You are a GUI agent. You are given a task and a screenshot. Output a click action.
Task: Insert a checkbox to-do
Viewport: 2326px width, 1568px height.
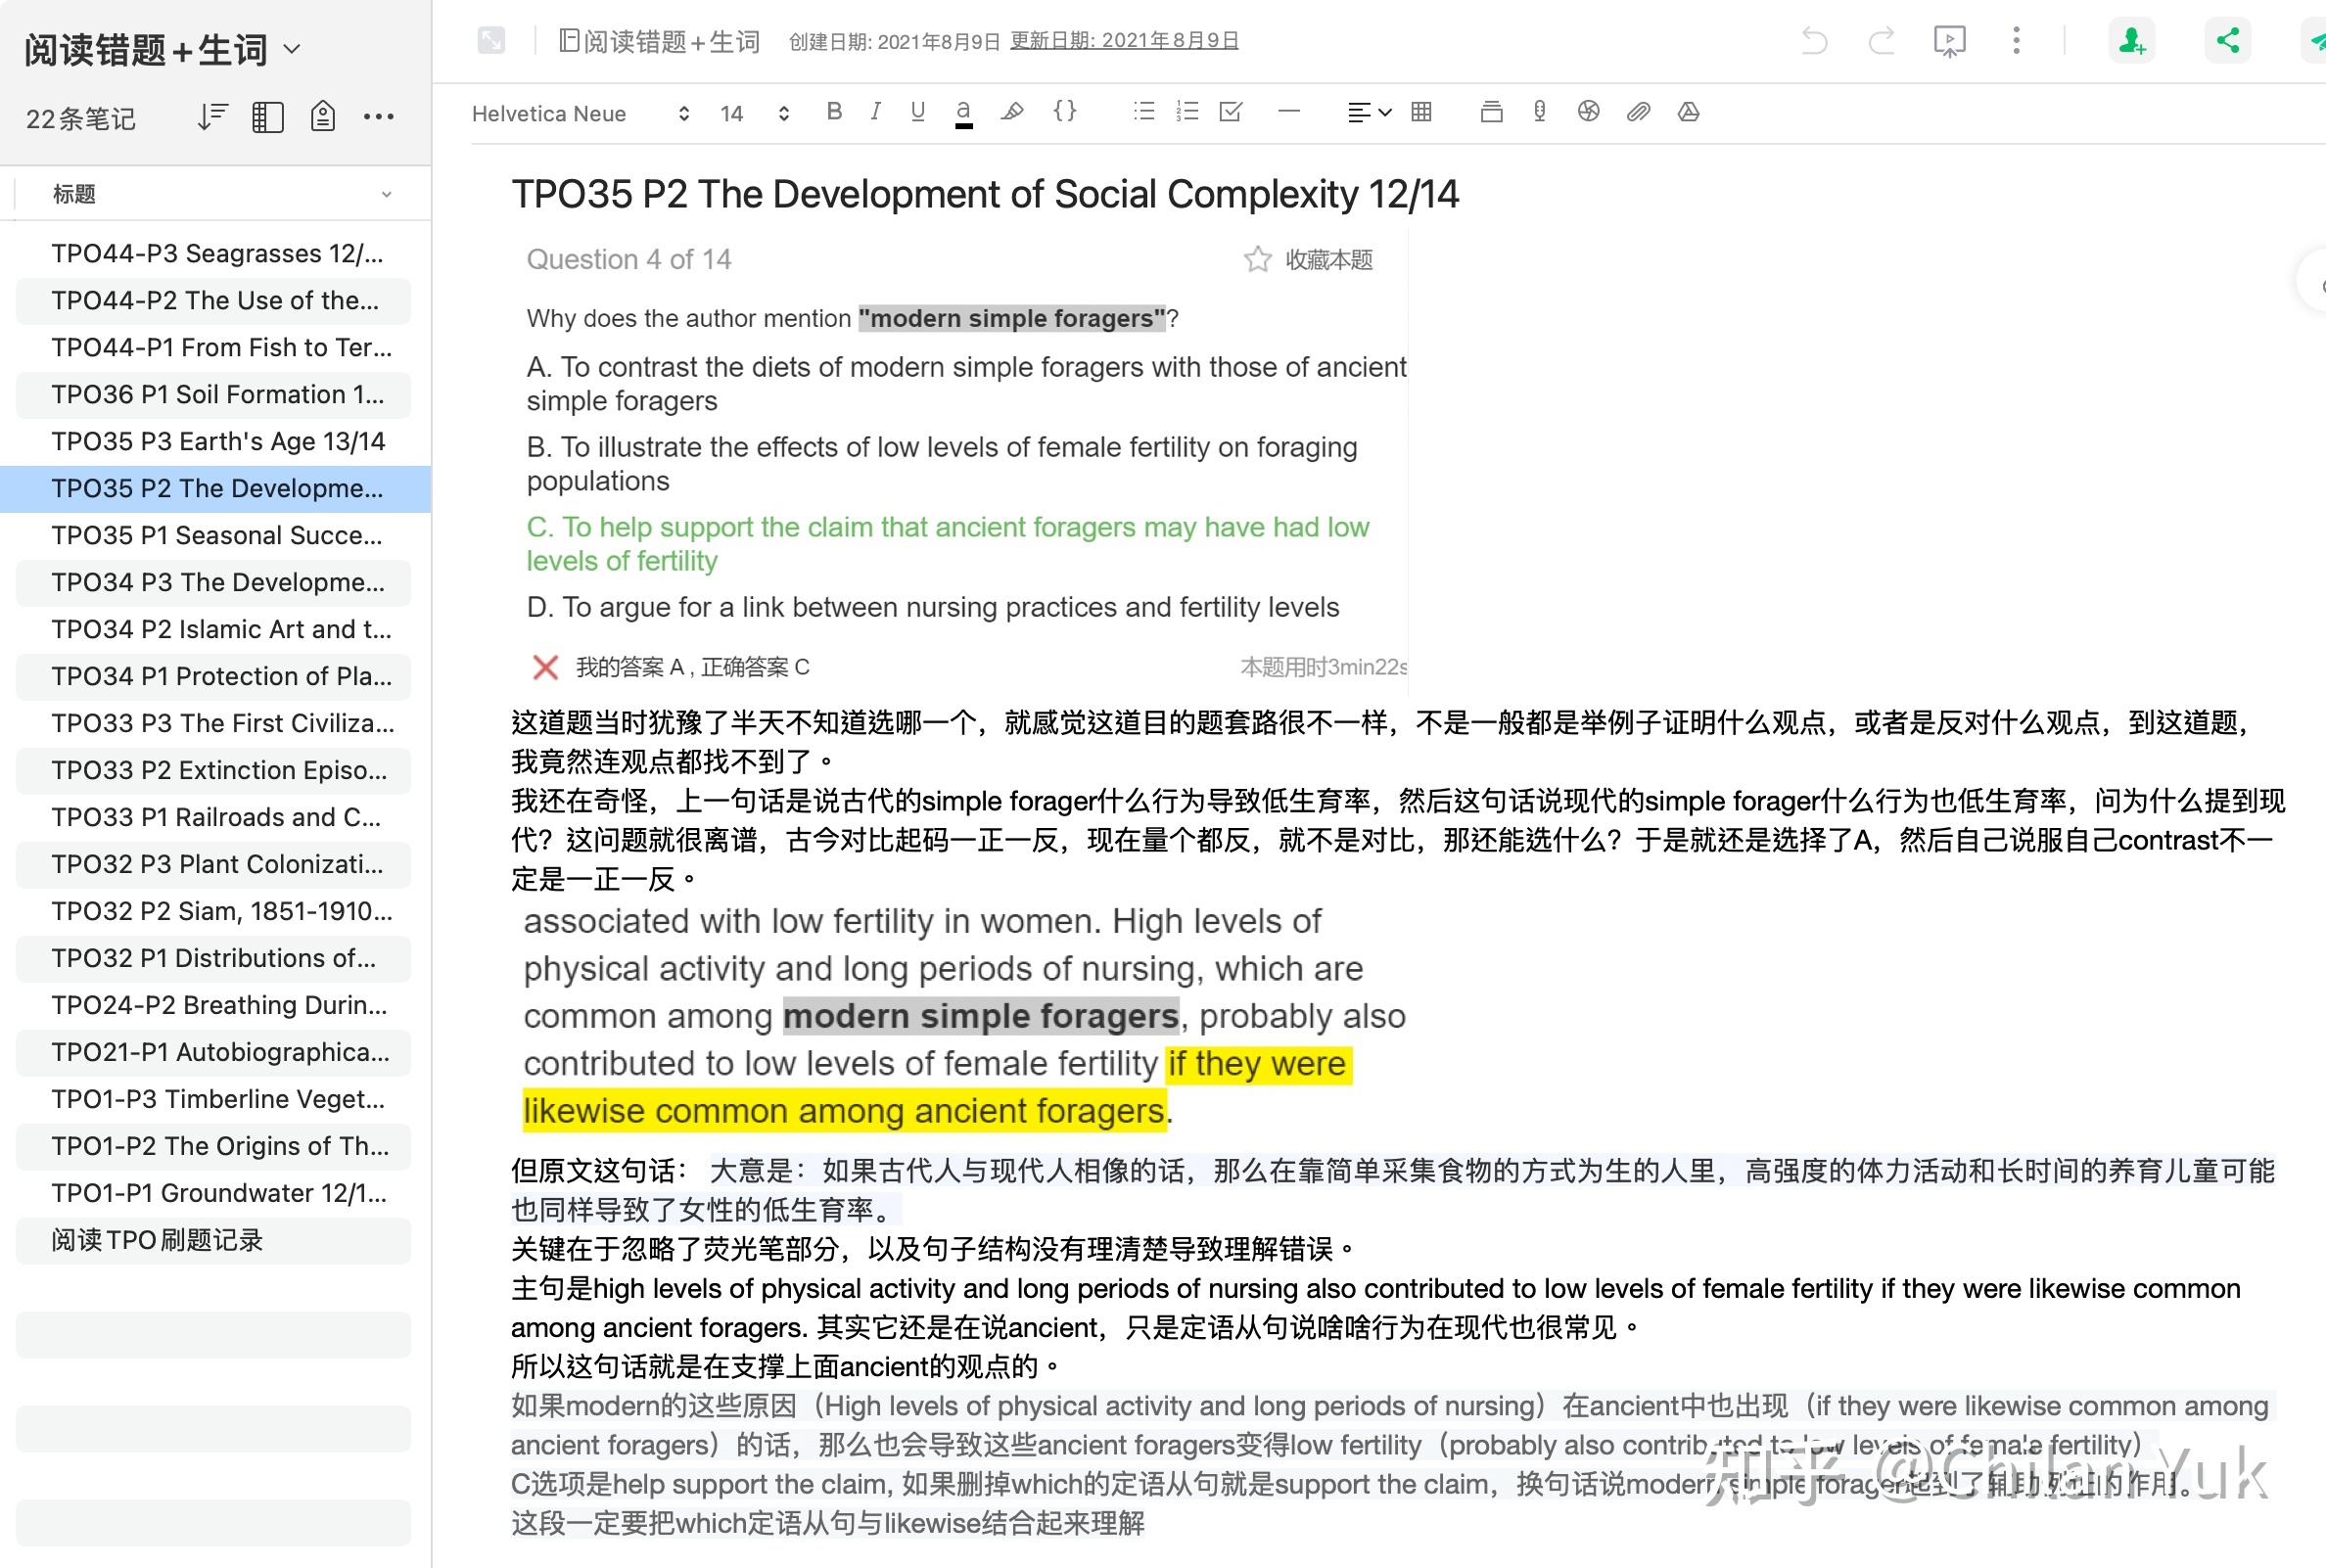click(1231, 112)
